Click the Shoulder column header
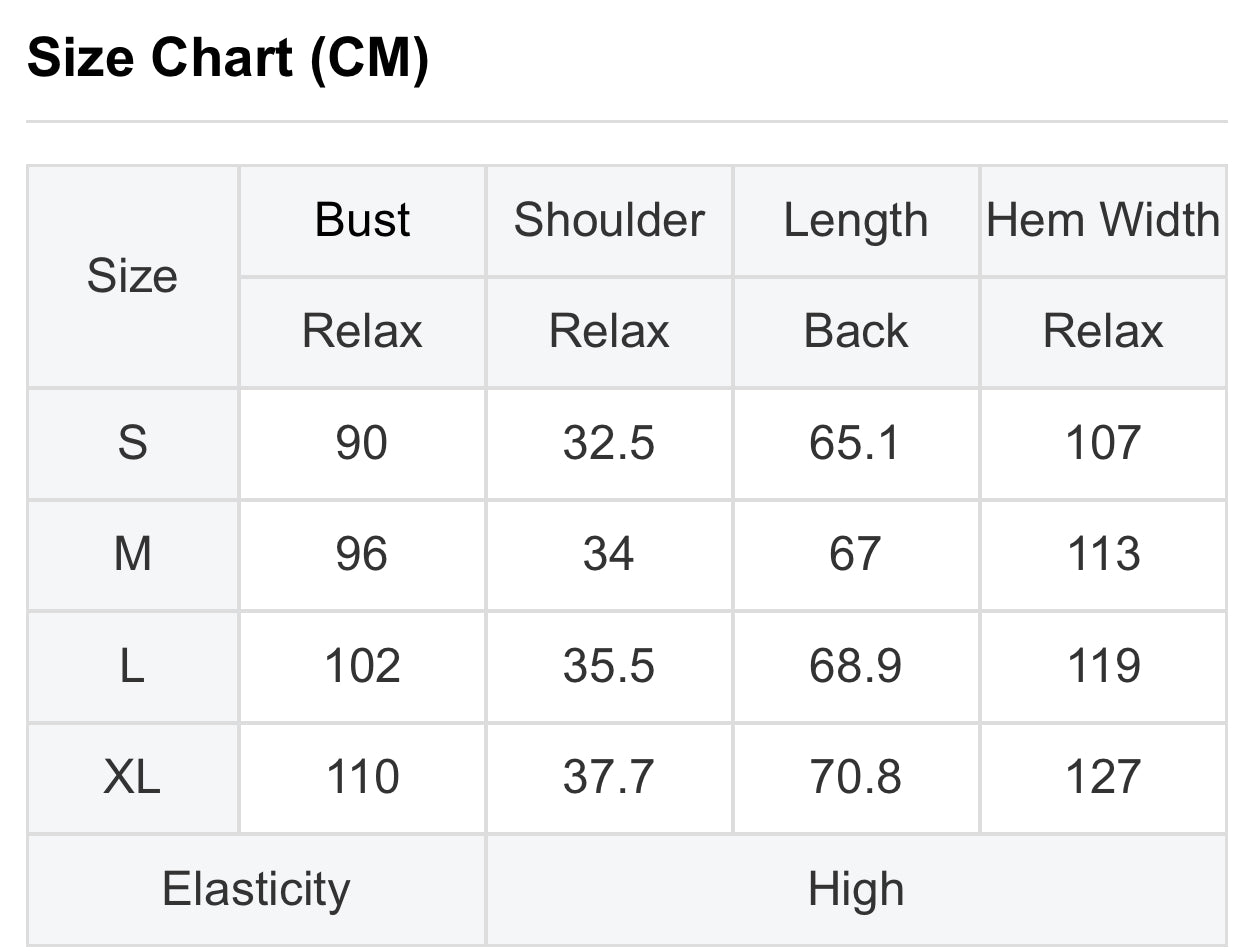1246x952 pixels. (x=609, y=220)
